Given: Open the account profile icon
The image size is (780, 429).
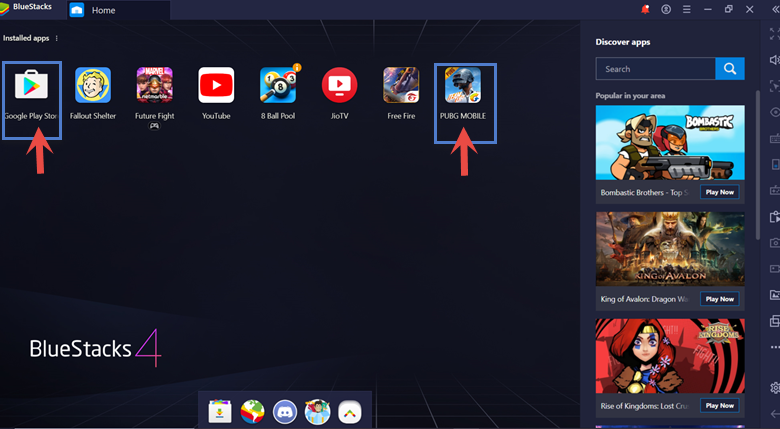Looking at the screenshot, I should [x=666, y=9].
